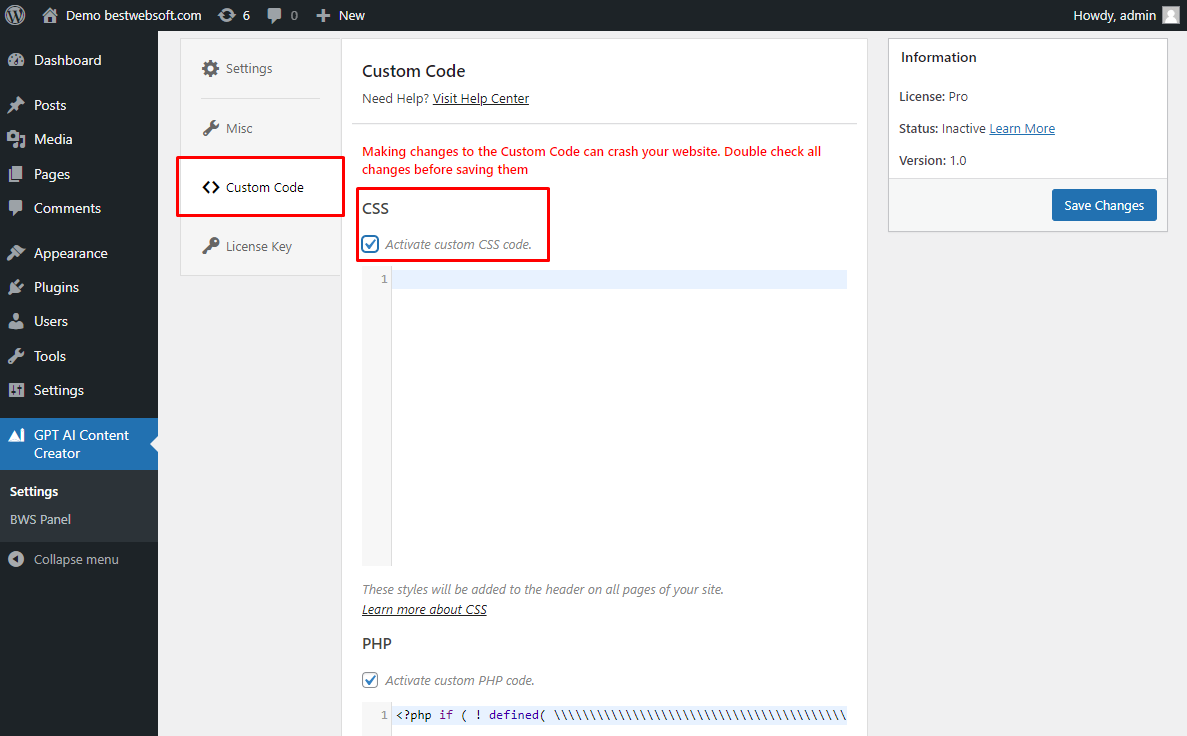The image size is (1187, 736).
Task: Open BWS Panel submenu item
Action: tap(40, 519)
